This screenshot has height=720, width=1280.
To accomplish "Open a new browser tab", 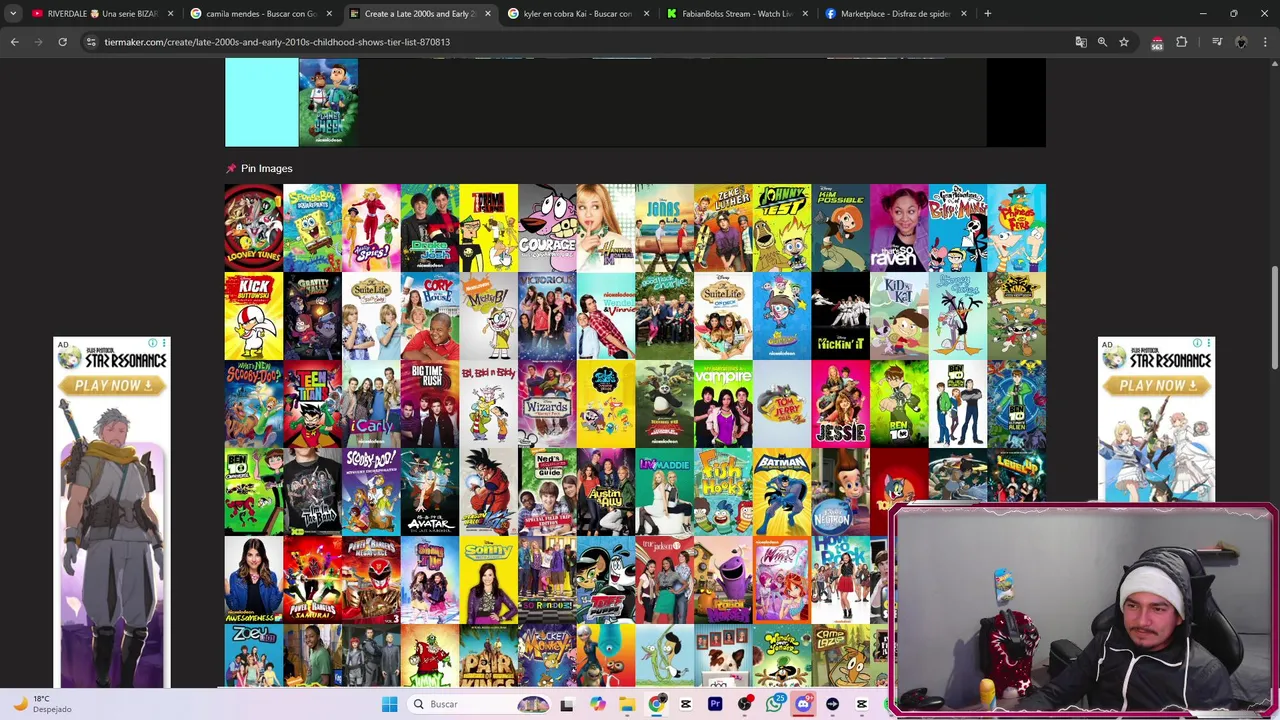I will tap(988, 14).
